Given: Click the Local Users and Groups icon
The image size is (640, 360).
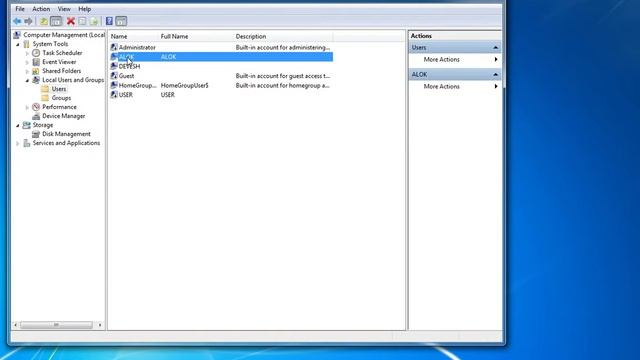Looking at the screenshot, I should pyautogui.click(x=36, y=80).
